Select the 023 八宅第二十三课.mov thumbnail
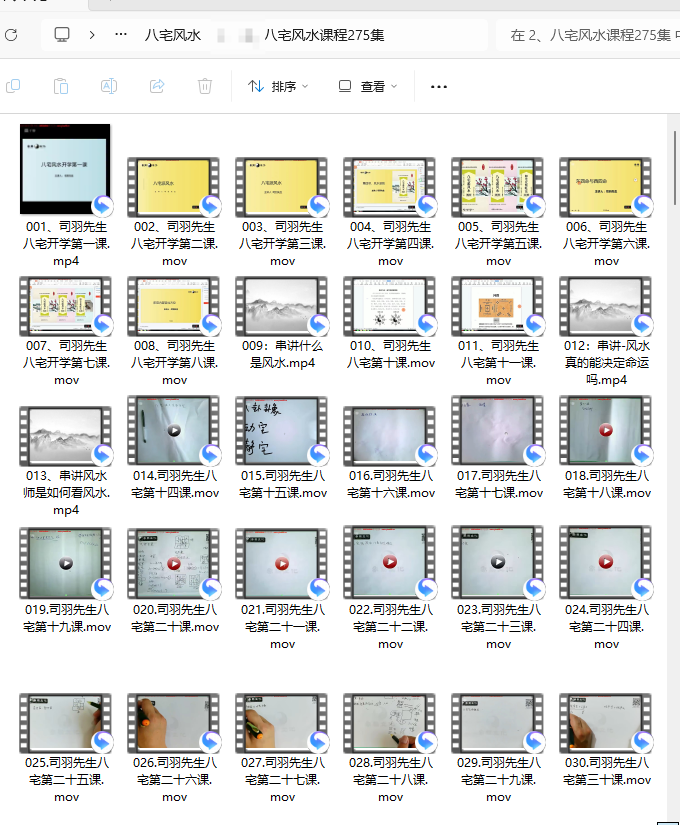 (x=497, y=562)
